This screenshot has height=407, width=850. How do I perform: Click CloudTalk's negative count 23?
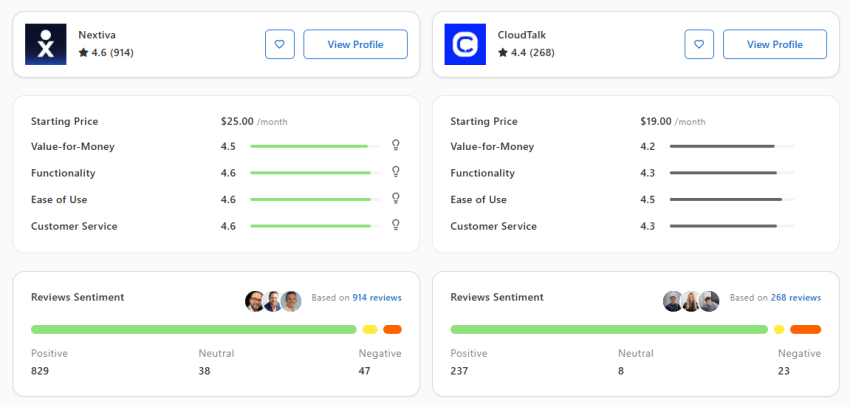point(784,371)
